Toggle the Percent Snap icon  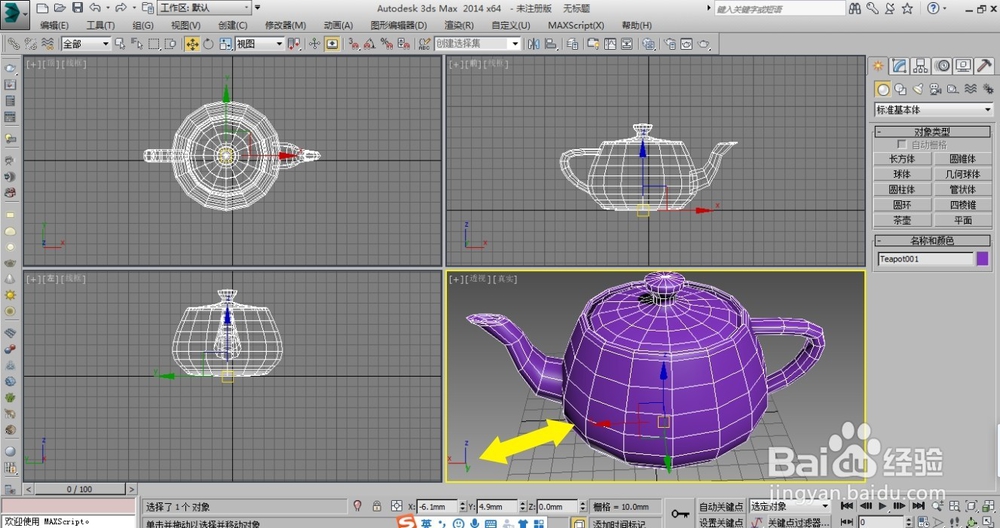[386, 44]
